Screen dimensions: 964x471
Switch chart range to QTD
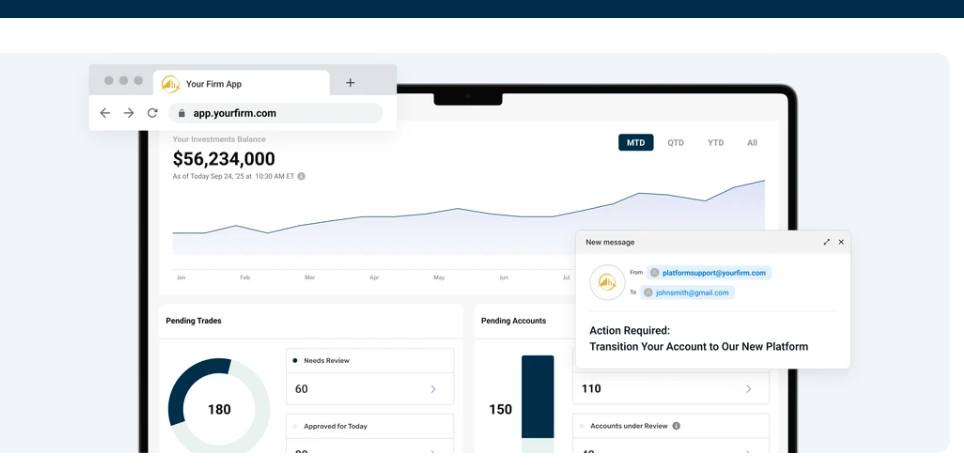(676, 143)
